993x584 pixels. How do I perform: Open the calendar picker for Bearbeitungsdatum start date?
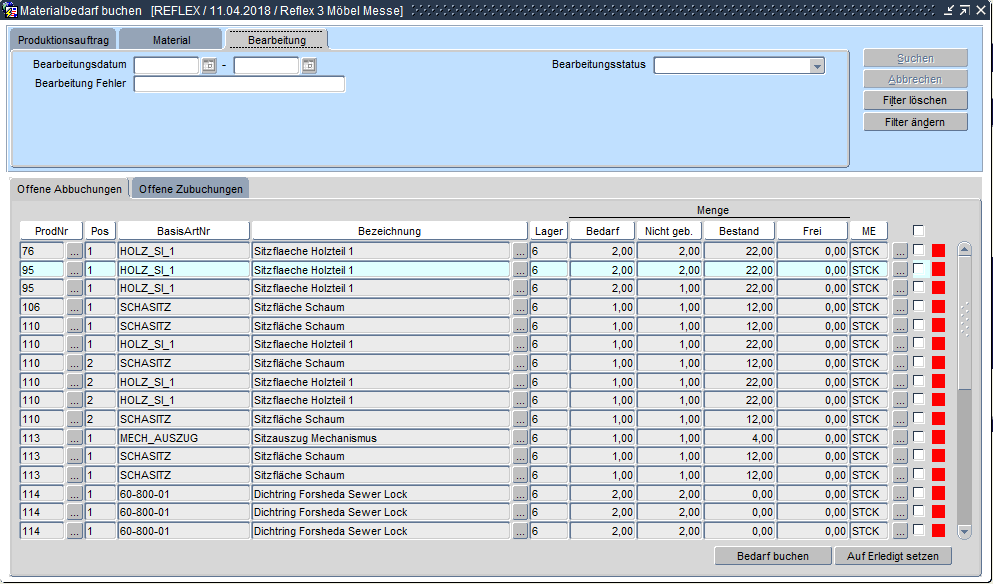pos(209,66)
